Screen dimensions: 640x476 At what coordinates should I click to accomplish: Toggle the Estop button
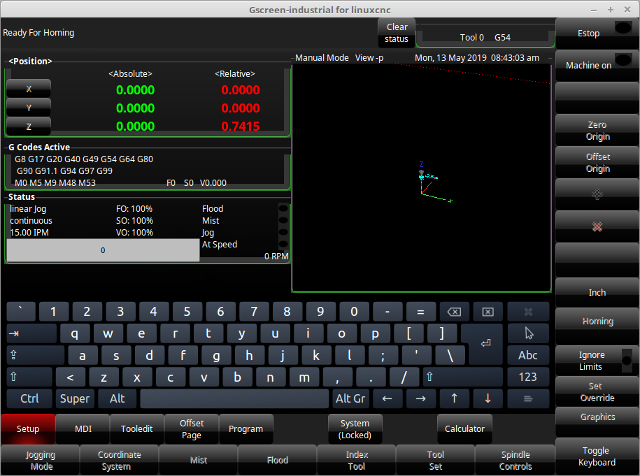coord(597,33)
